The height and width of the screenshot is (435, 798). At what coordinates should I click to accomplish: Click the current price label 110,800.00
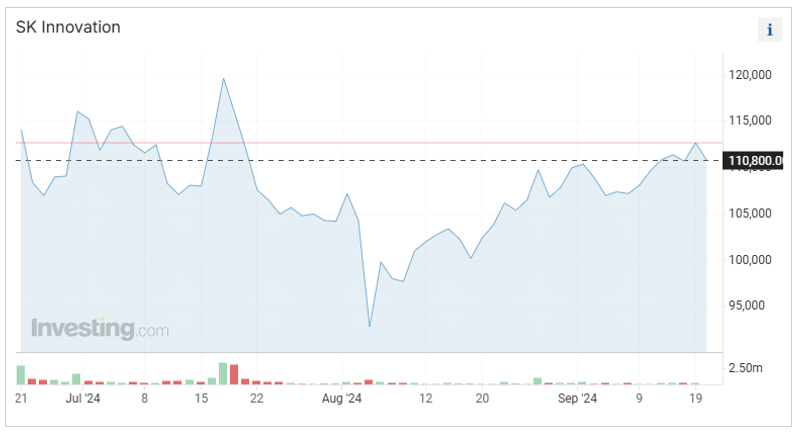pyautogui.click(x=756, y=160)
